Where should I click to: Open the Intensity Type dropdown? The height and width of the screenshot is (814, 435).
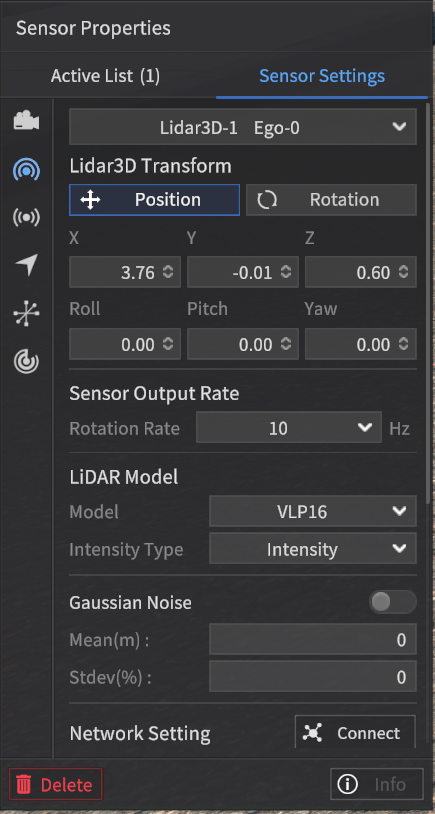(312, 549)
